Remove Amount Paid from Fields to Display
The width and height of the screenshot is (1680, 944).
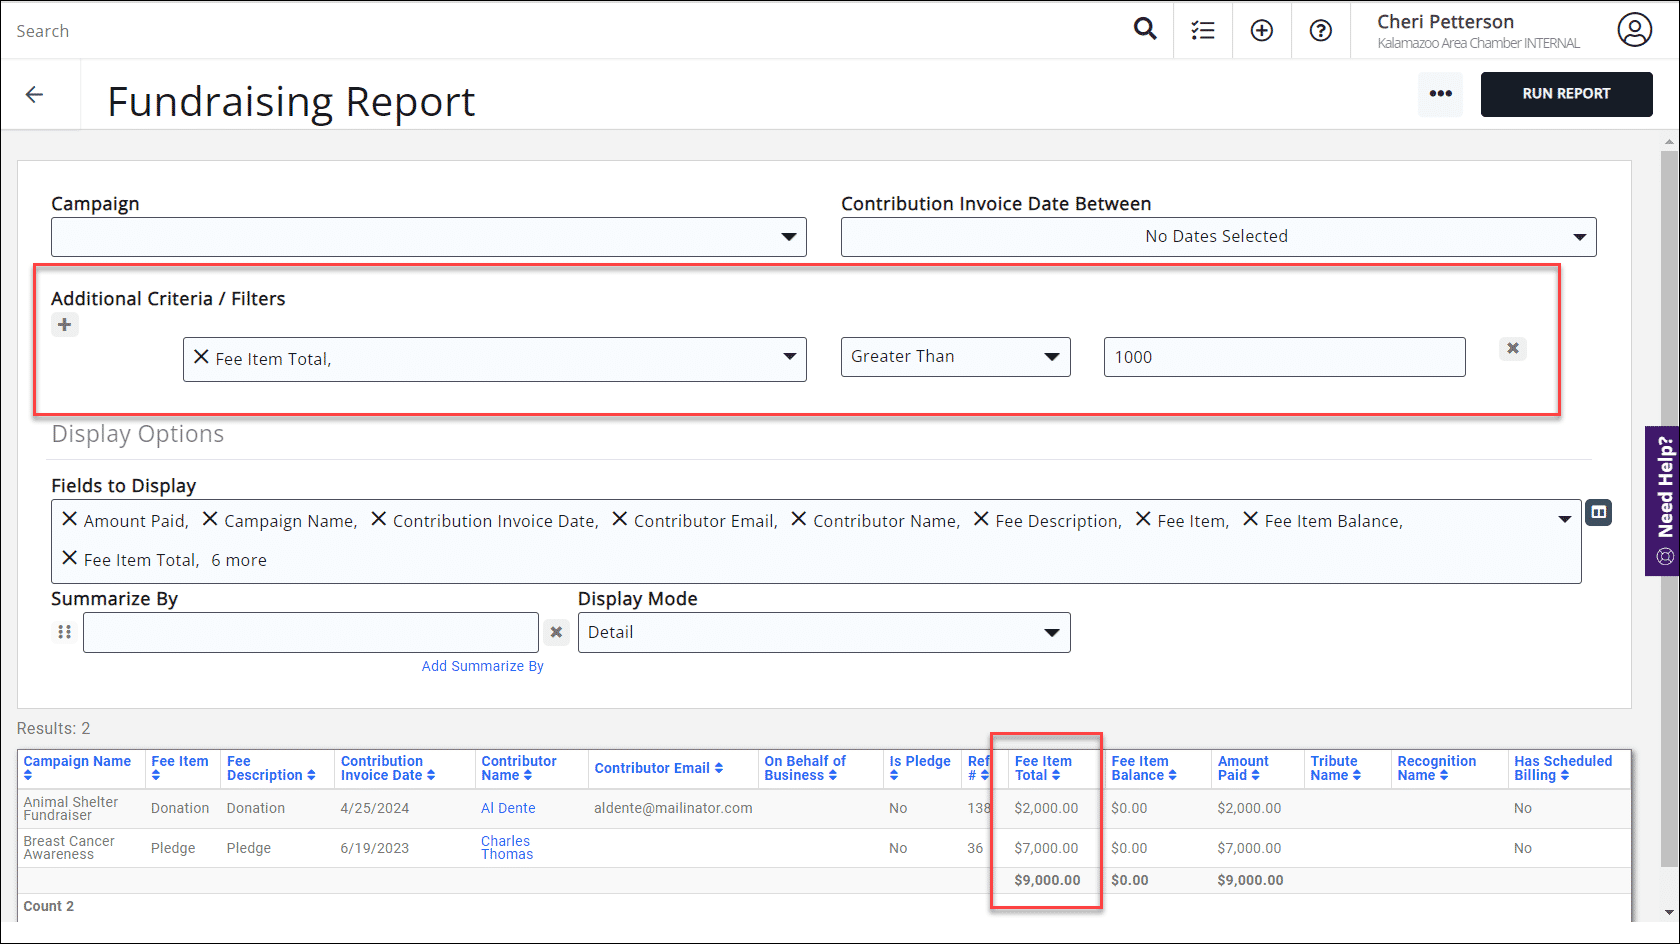pyautogui.click(x=70, y=519)
